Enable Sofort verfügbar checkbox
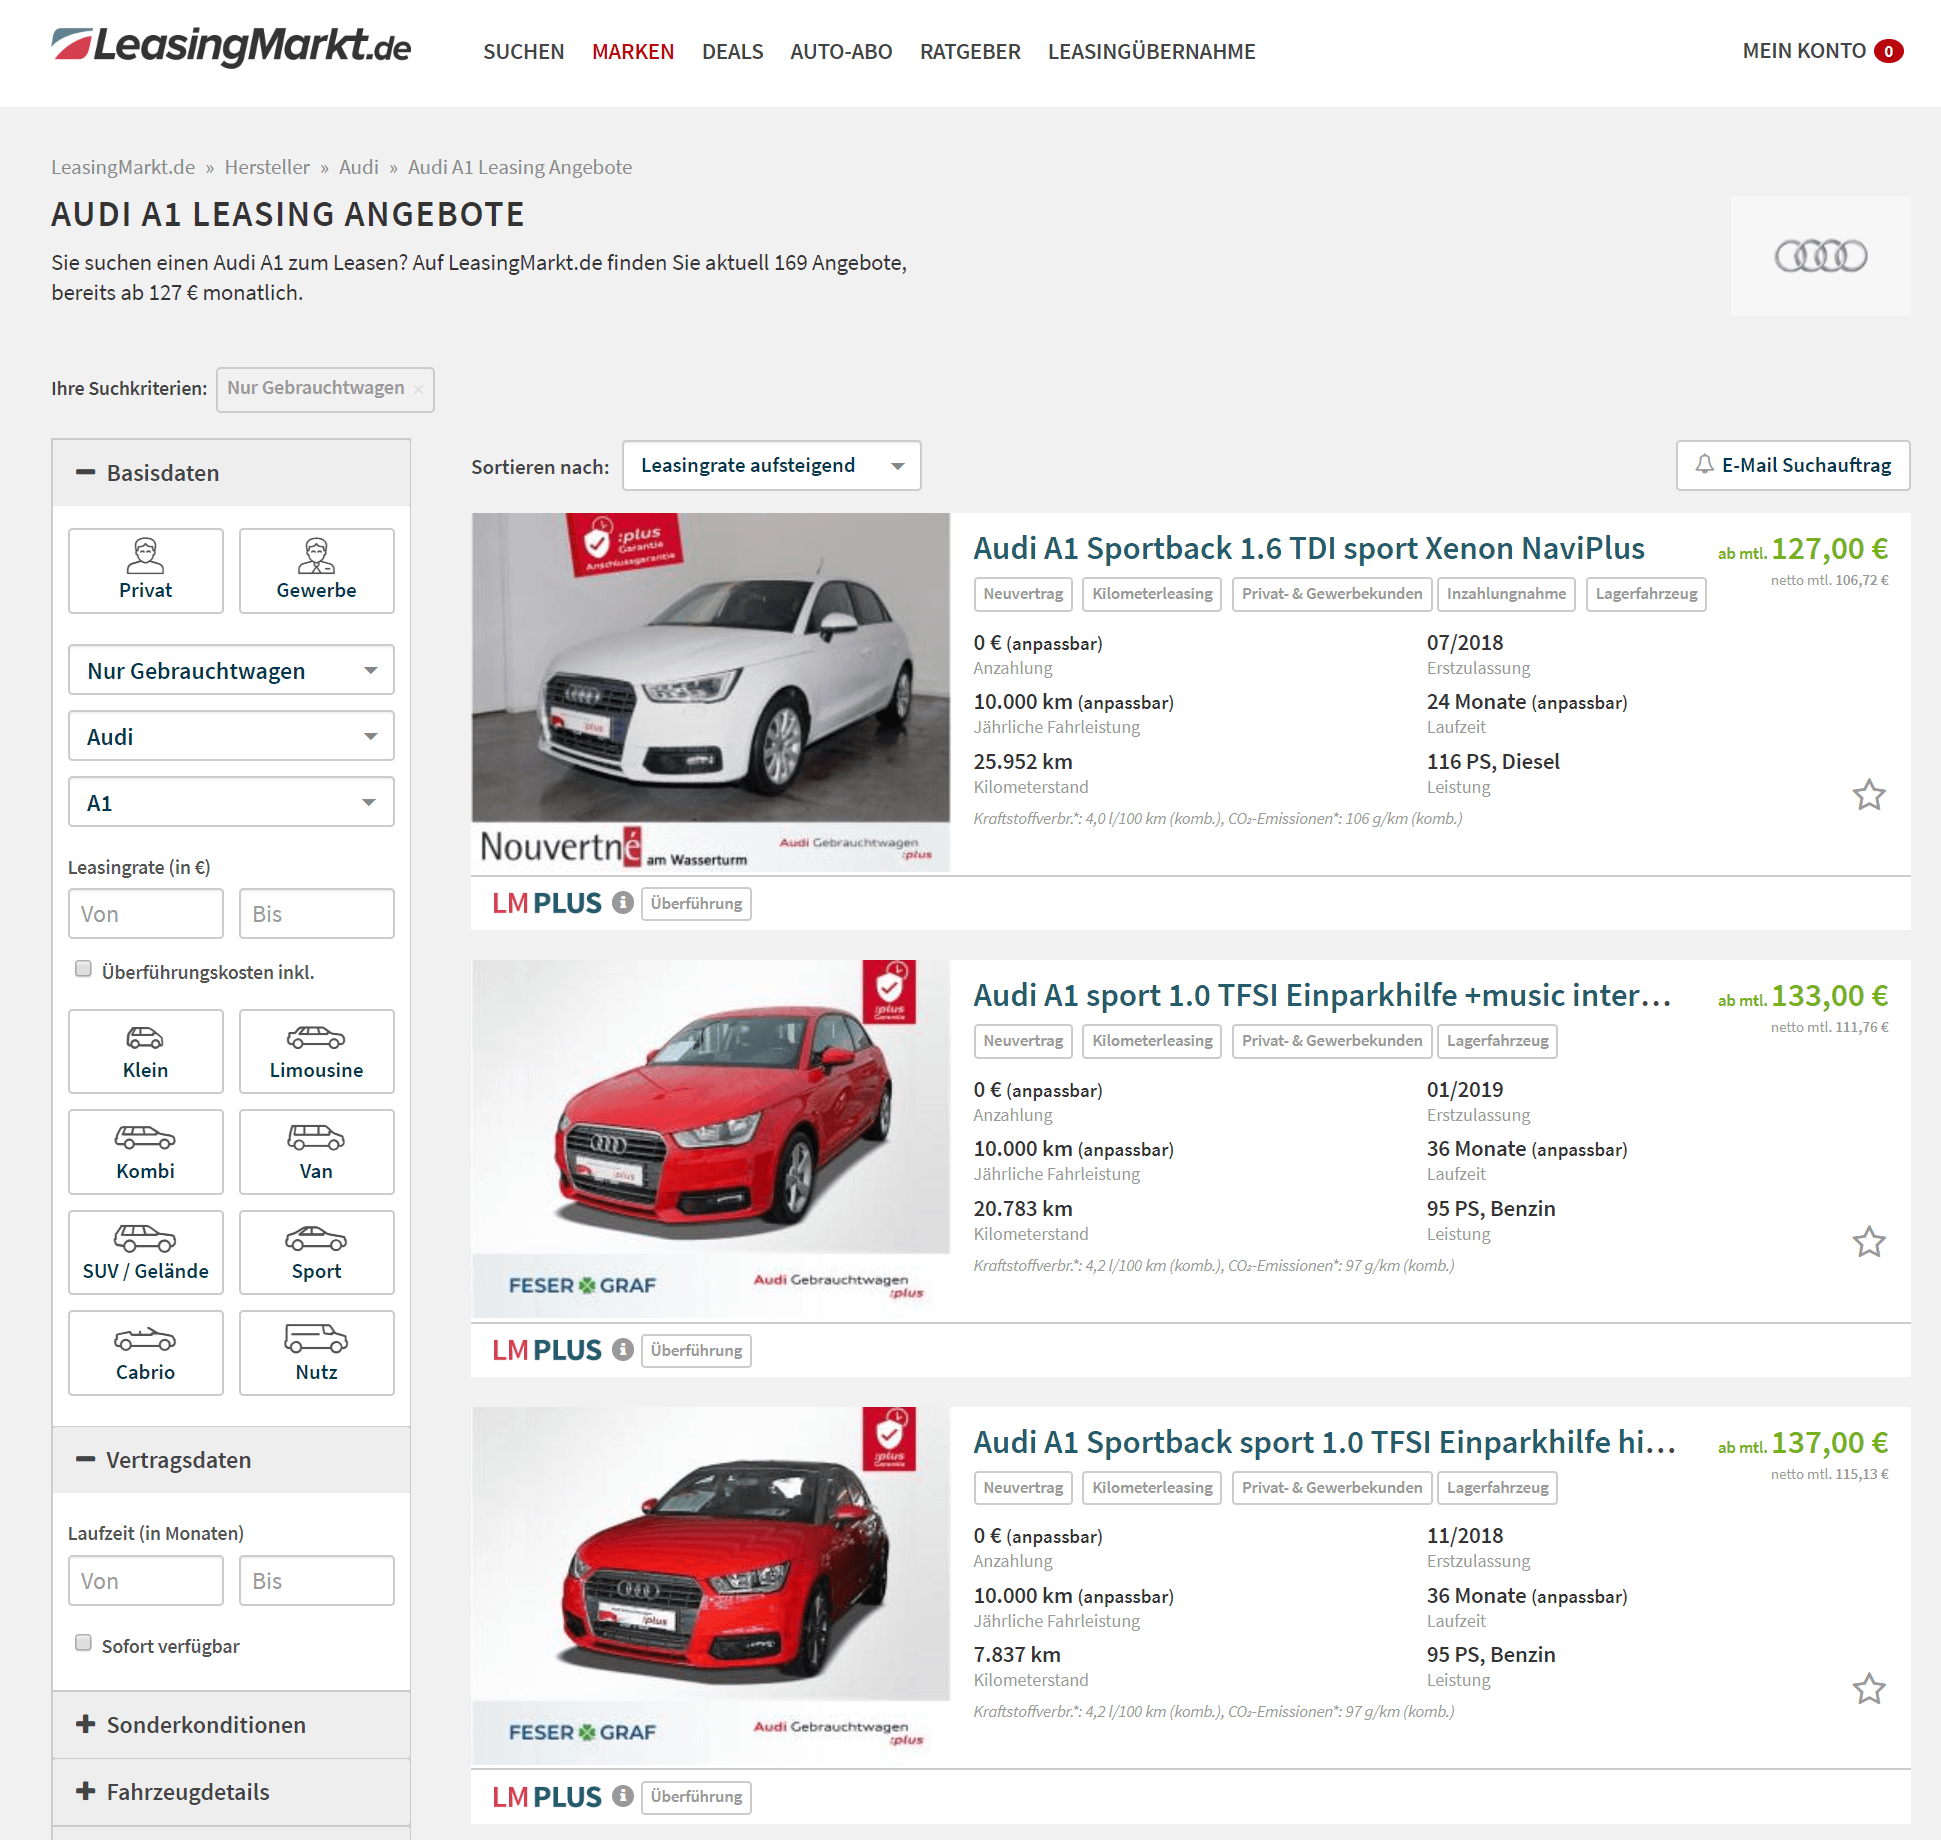1941x1840 pixels. [84, 1643]
